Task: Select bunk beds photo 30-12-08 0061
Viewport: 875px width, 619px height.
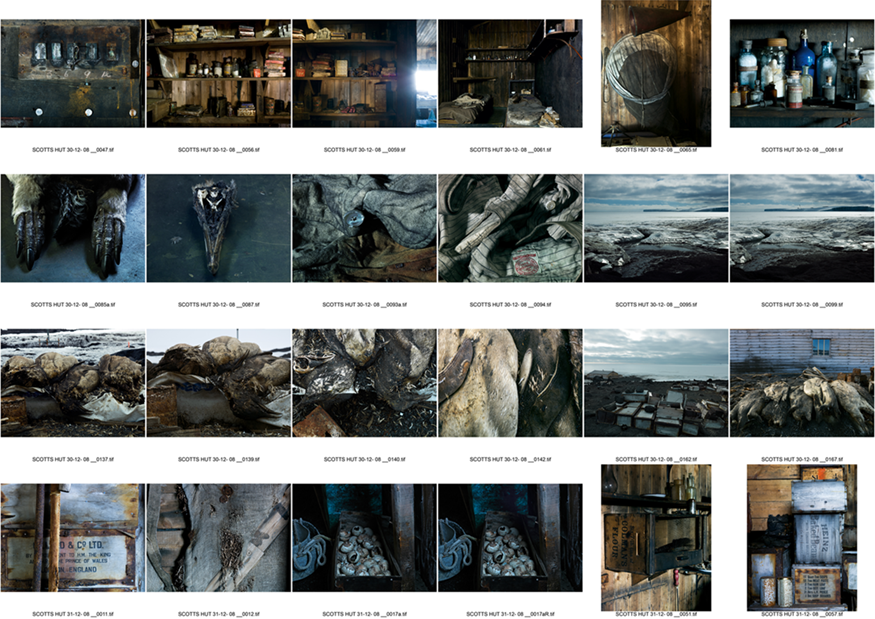Action: click(510, 74)
